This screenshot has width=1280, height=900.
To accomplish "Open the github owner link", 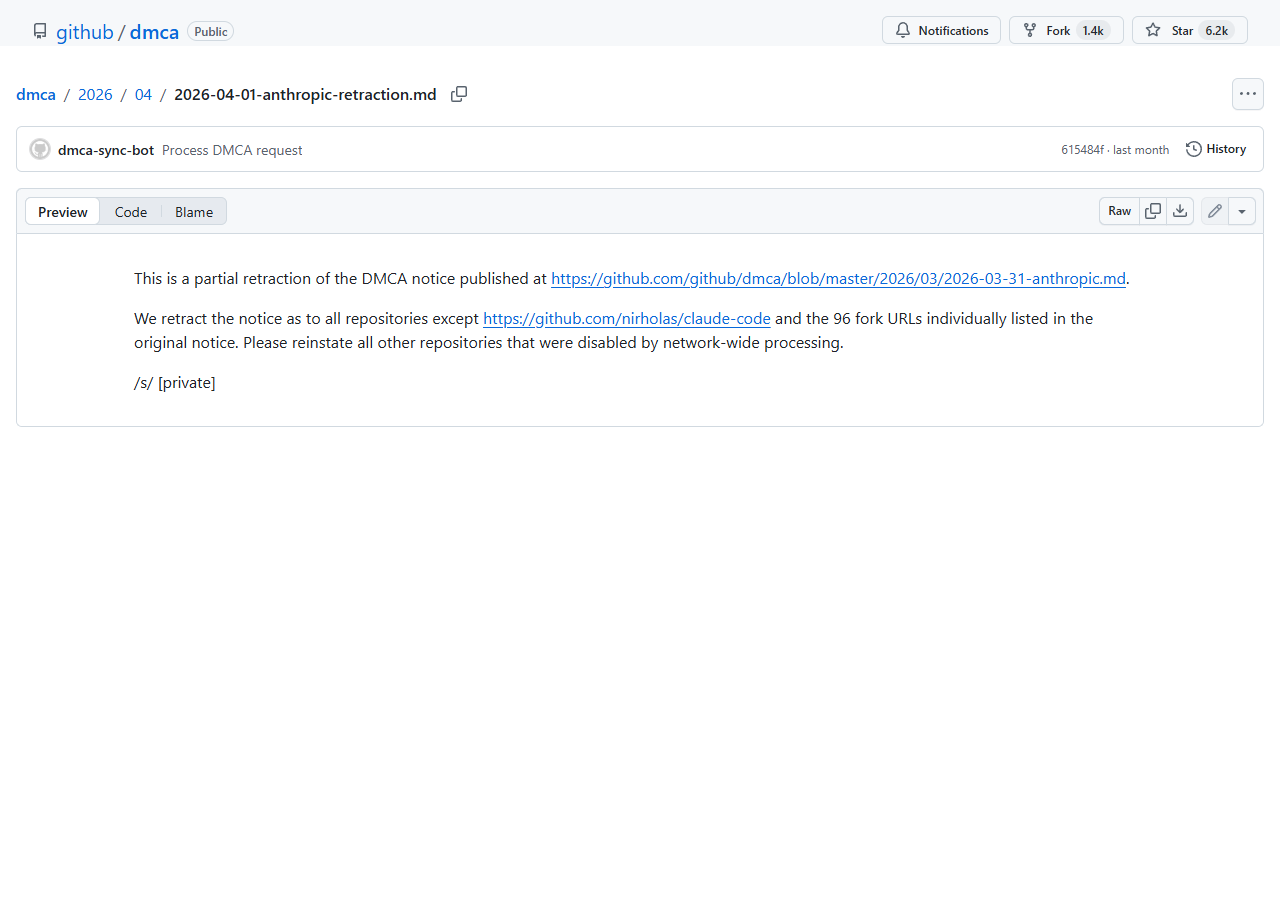I will click(85, 32).
